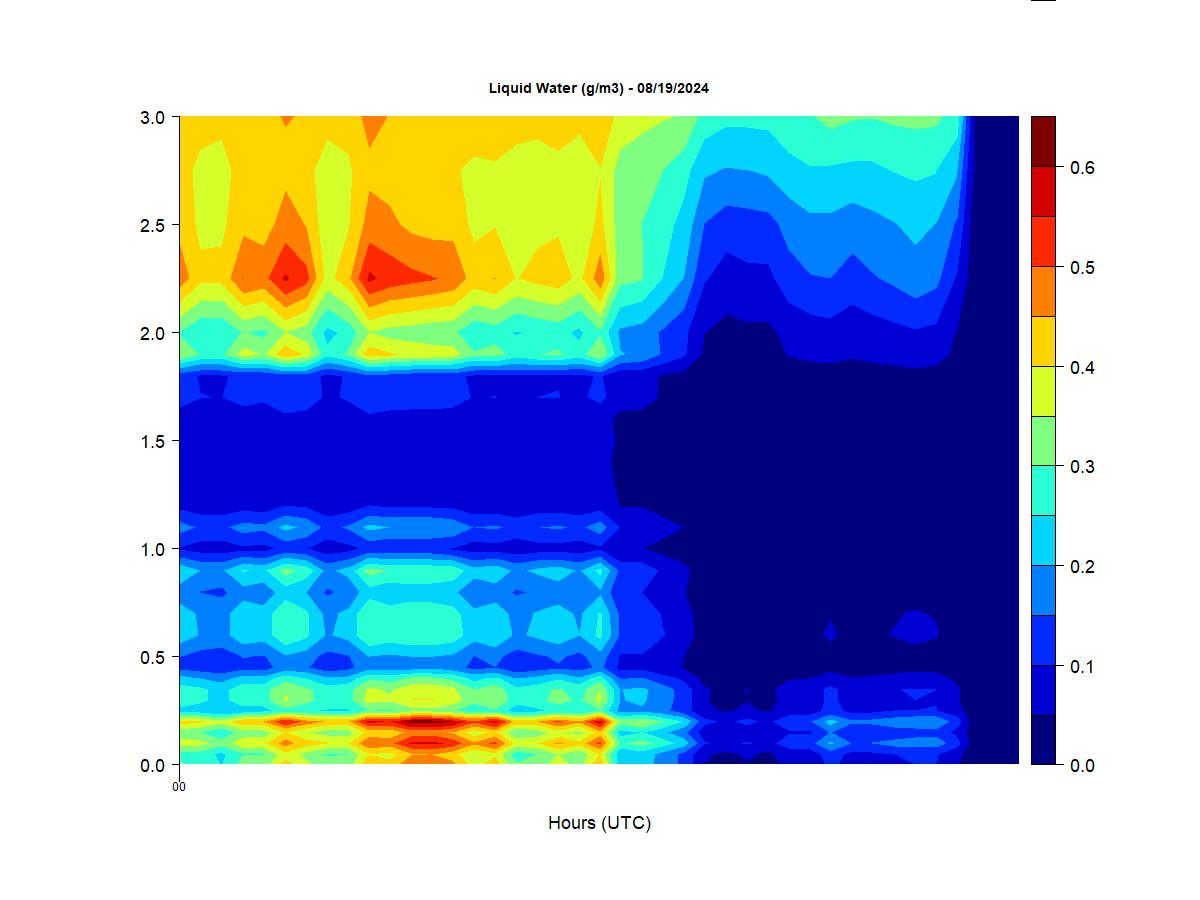The width and height of the screenshot is (1200, 900).
Task: Click the colorbar label 0.2
Action: coord(1082,566)
